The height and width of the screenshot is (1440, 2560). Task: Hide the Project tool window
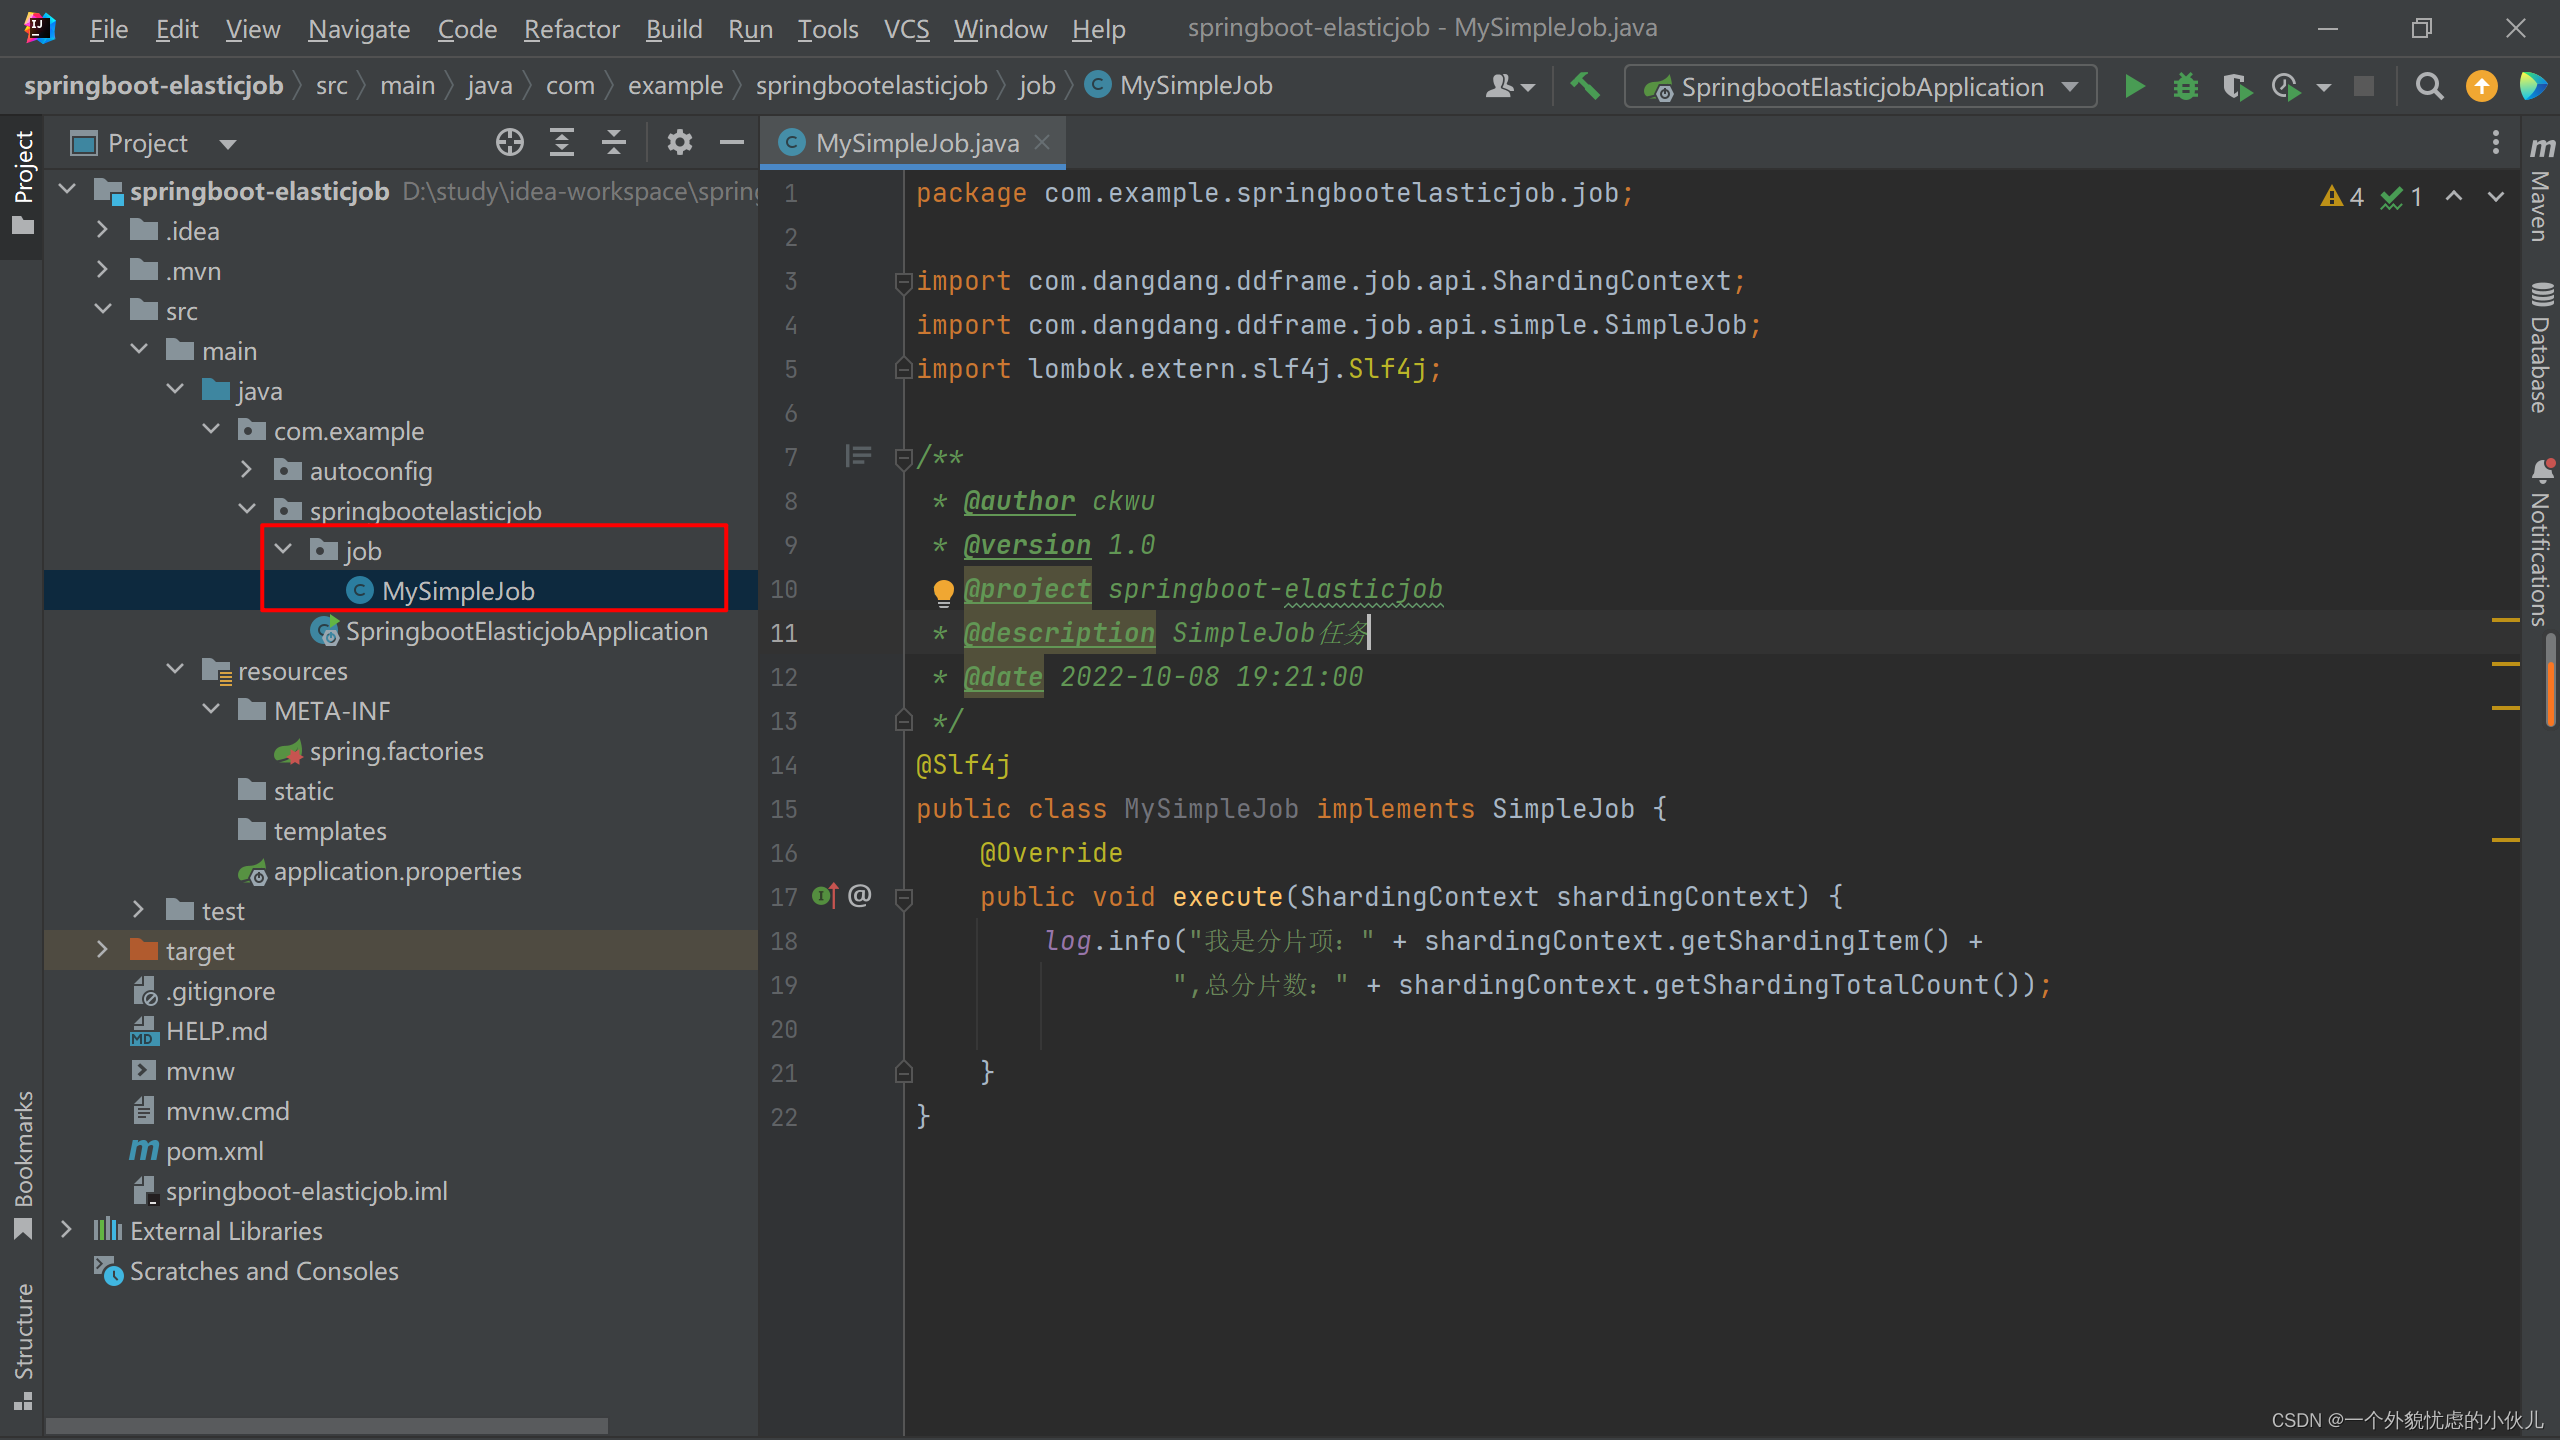pos(732,142)
